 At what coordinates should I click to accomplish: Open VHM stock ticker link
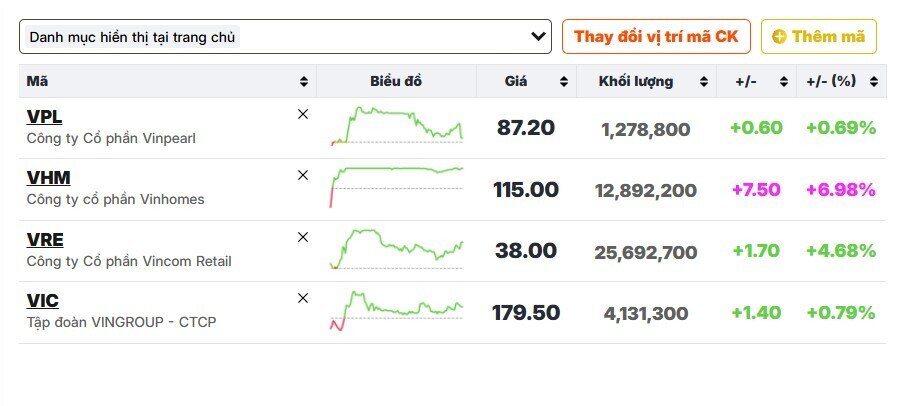[48, 178]
